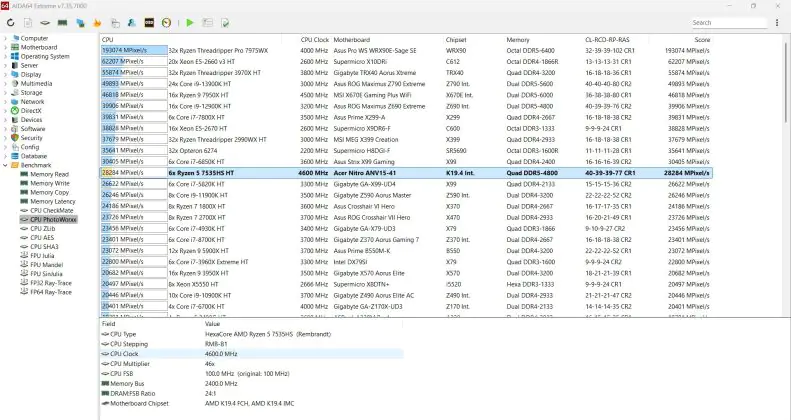Select the 24x Core i9-13900K HT row
Image resolution: width=791 pixels, height=420 pixels.
tap(406, 84)
